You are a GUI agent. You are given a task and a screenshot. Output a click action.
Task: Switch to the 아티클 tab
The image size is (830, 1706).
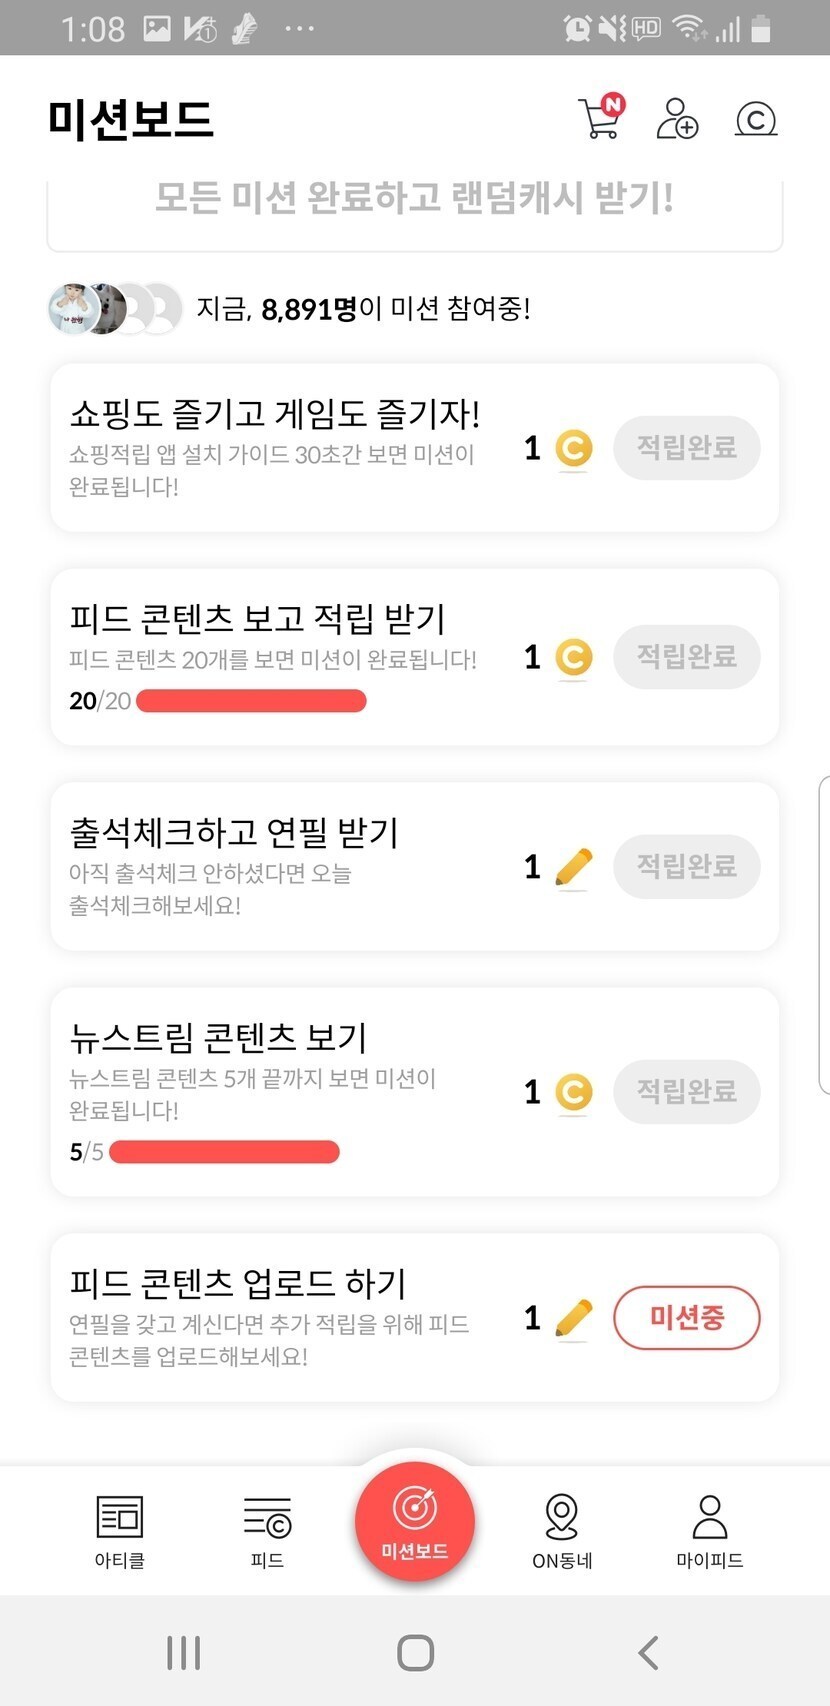tap(120, 1530)
